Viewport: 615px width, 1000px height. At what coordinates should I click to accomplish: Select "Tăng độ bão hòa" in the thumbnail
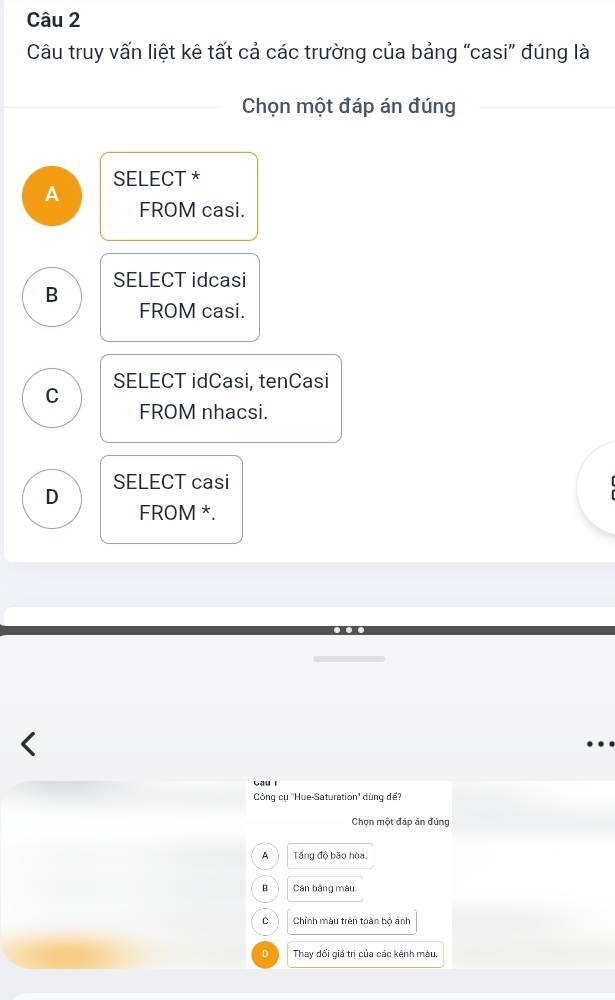(316, 856)
